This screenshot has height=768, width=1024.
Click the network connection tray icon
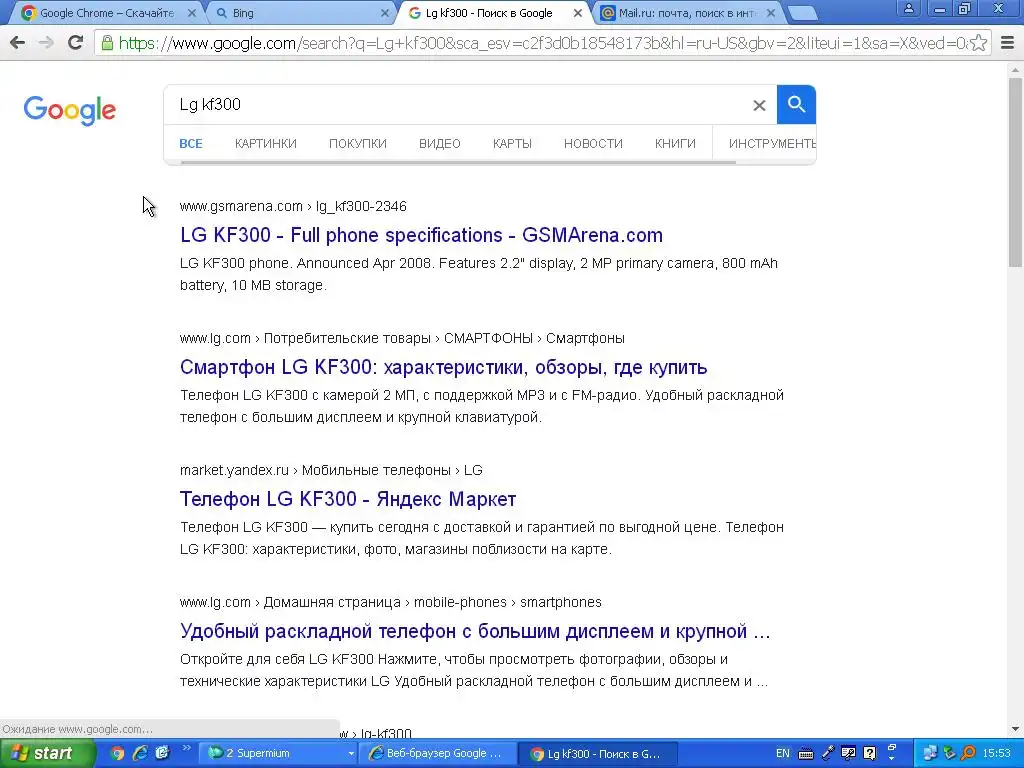(930, 754)
